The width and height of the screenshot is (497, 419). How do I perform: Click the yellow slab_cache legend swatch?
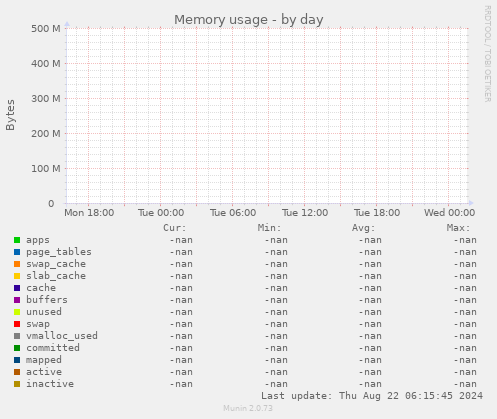coord(17,276)
